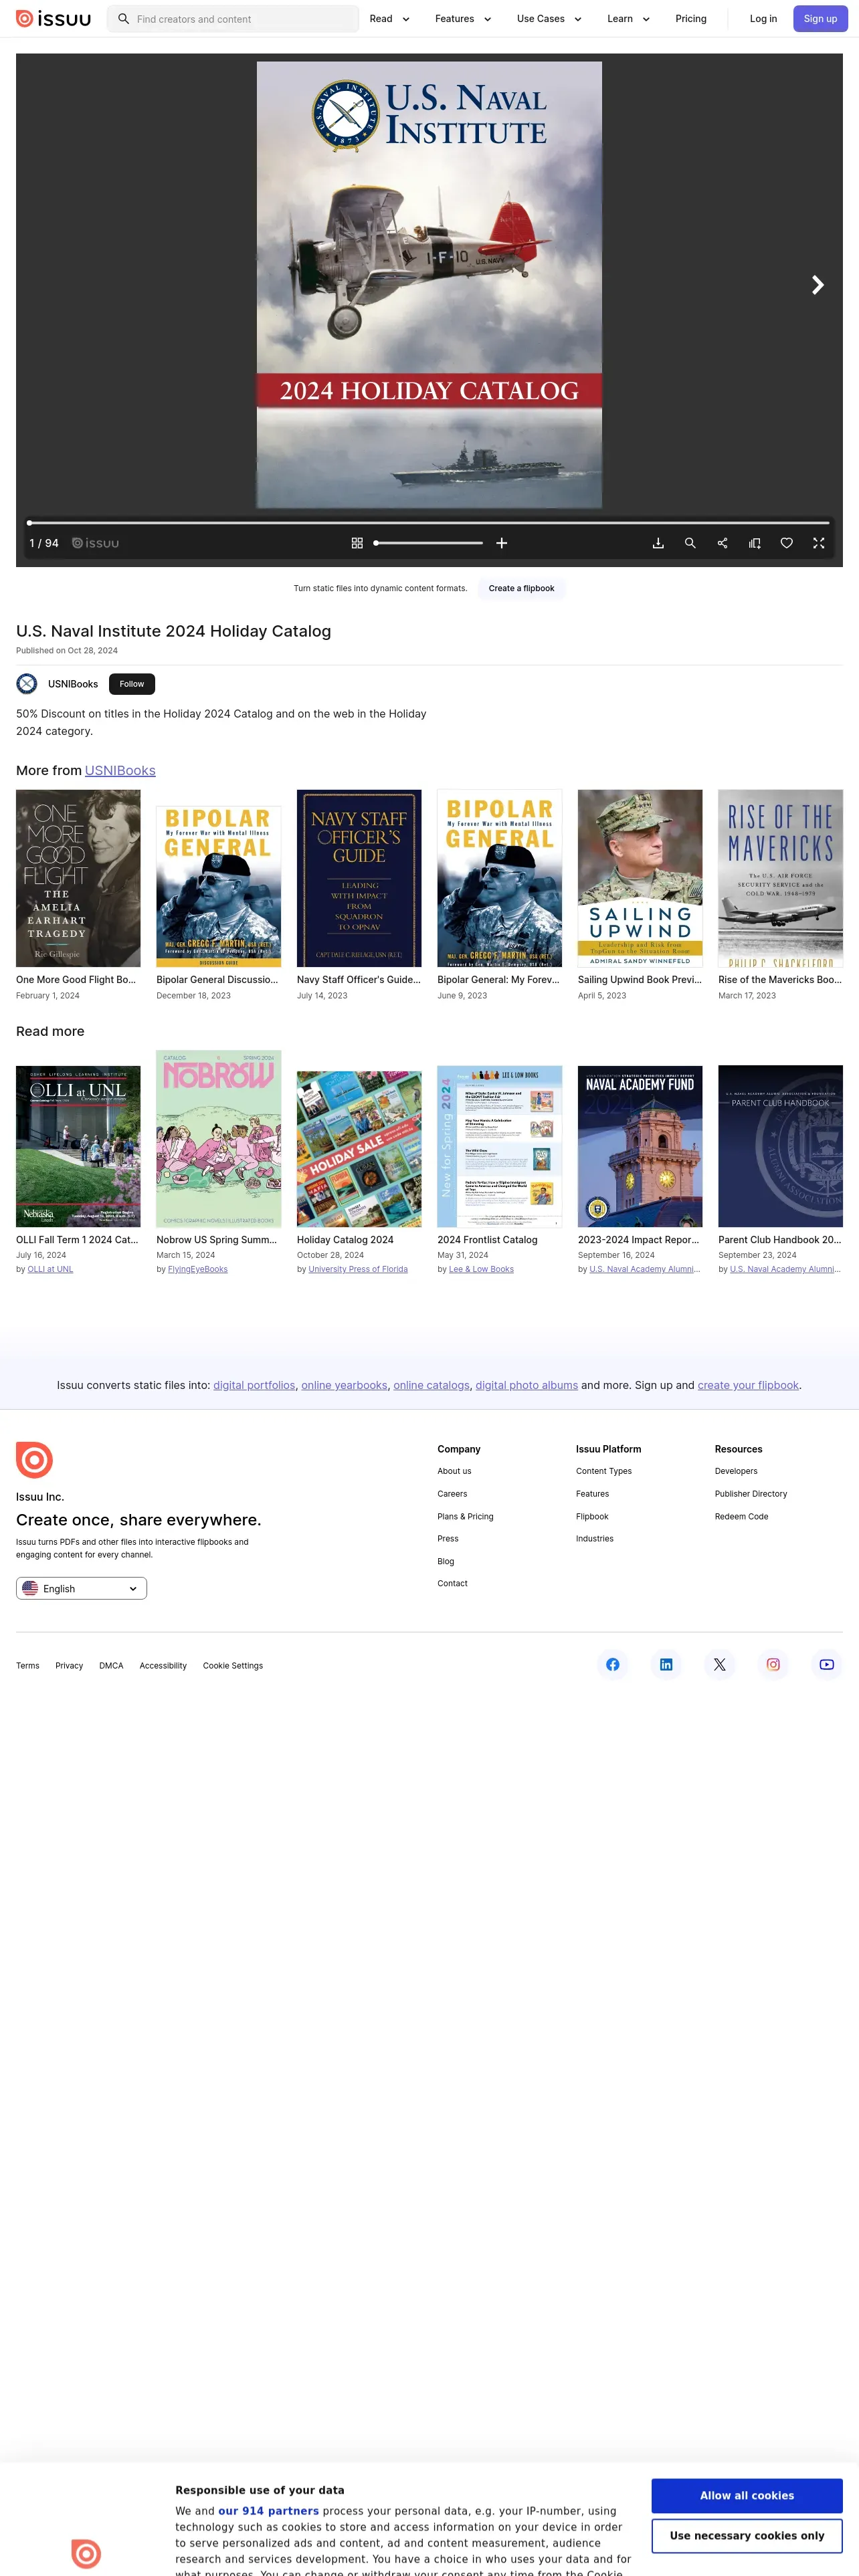Screen dimensions: 859x2576
Task: Open Issuu's X (Twitter) page
Action: point(720,1664)
